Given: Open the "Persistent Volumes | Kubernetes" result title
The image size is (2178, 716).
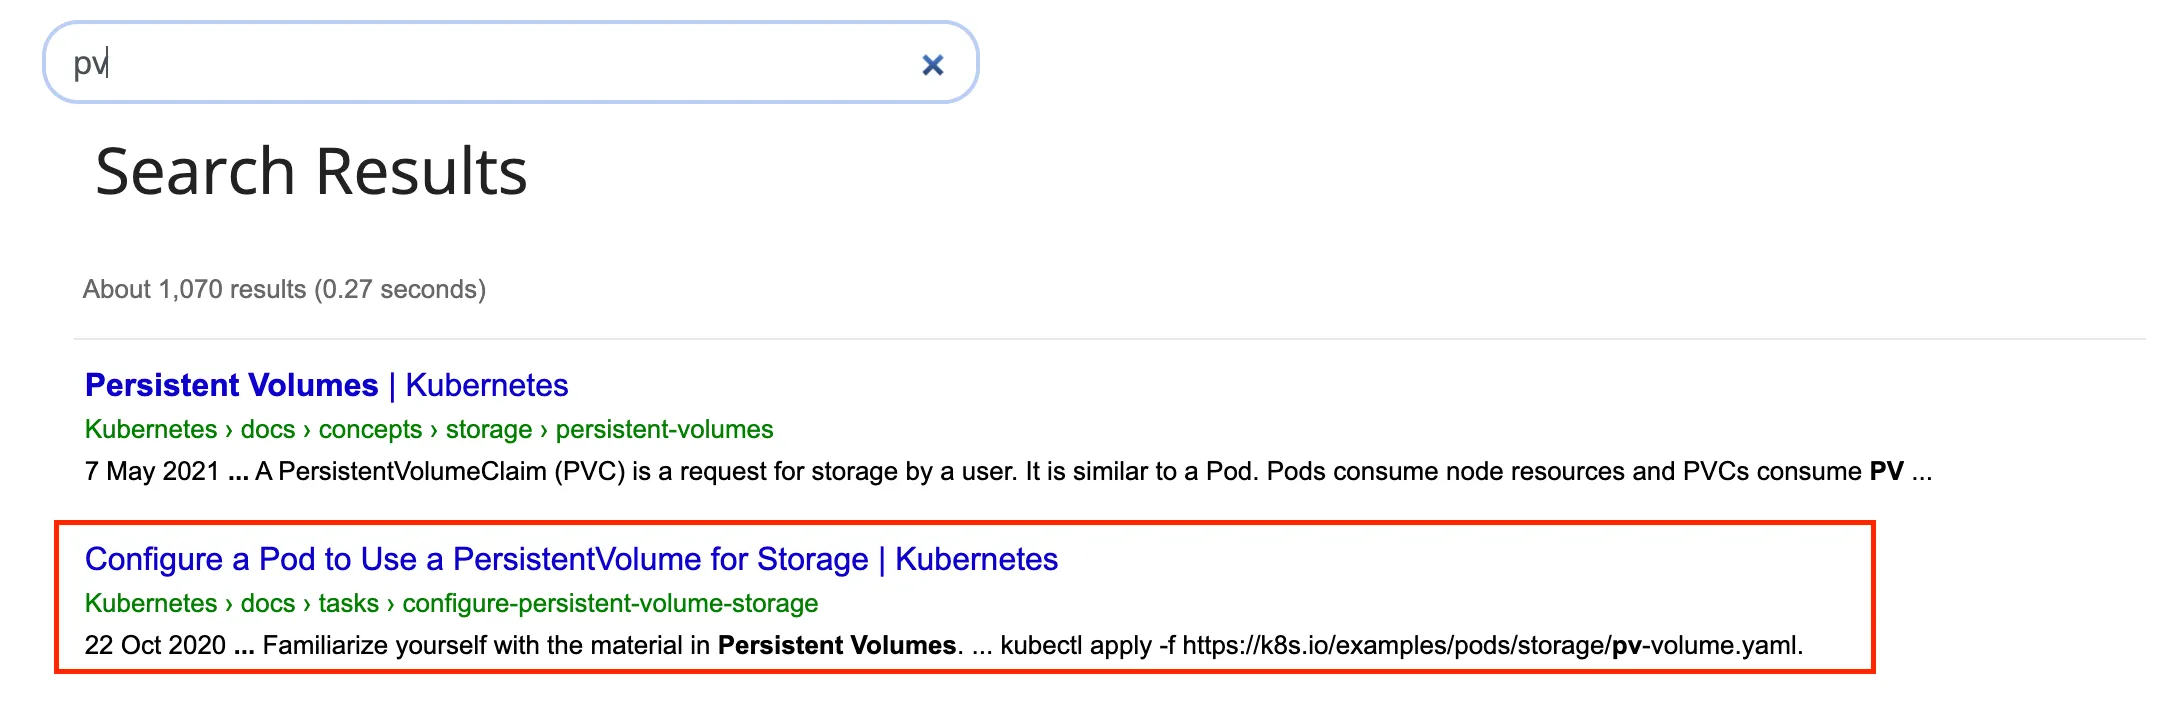Looking at the screenshot, I should tap(326, 385).
